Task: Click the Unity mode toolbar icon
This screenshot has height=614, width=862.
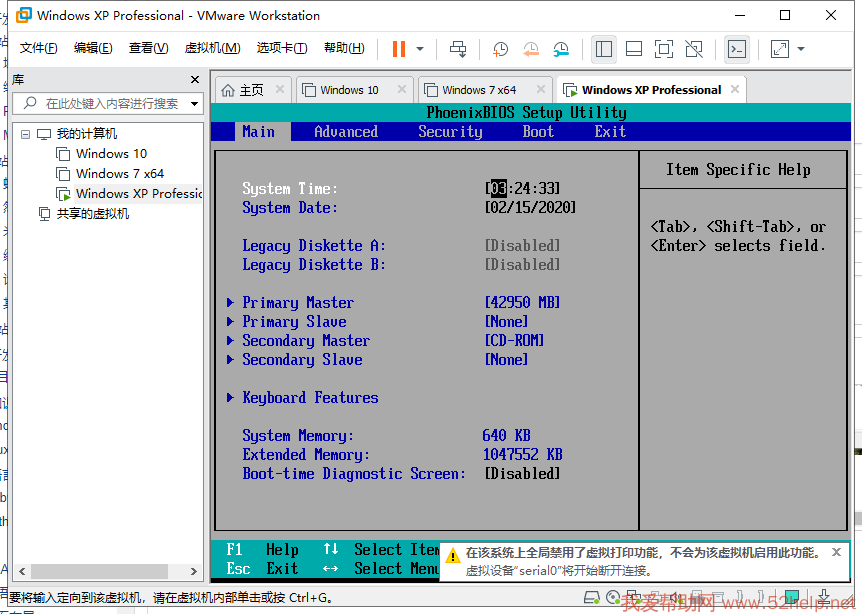Action: pyautogui.click(x=694, y=49)
